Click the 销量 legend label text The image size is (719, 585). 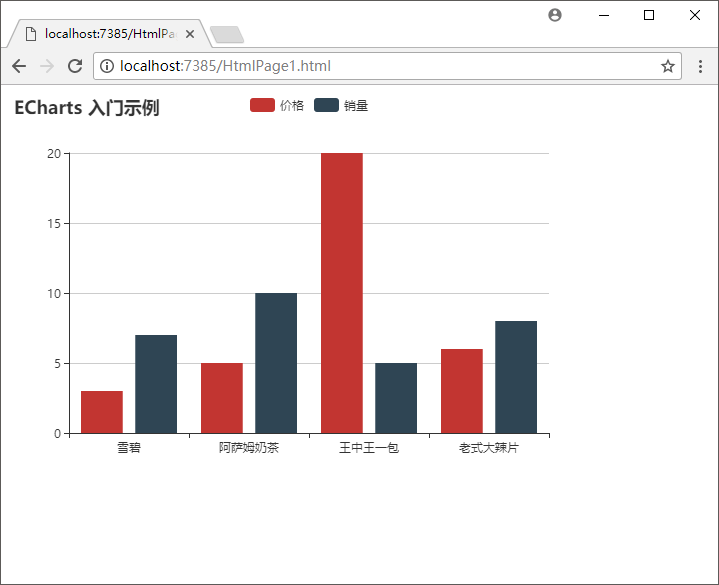(x=356, y=105)
